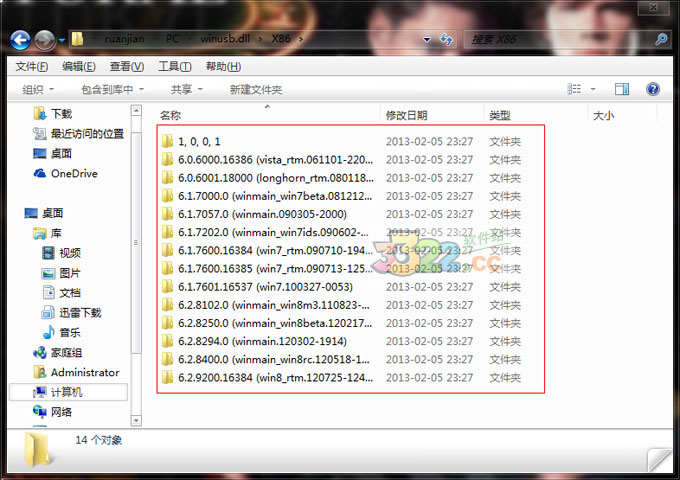Select 家庭组 in navigation pane
Screen dimensions: 680x480
57,353
